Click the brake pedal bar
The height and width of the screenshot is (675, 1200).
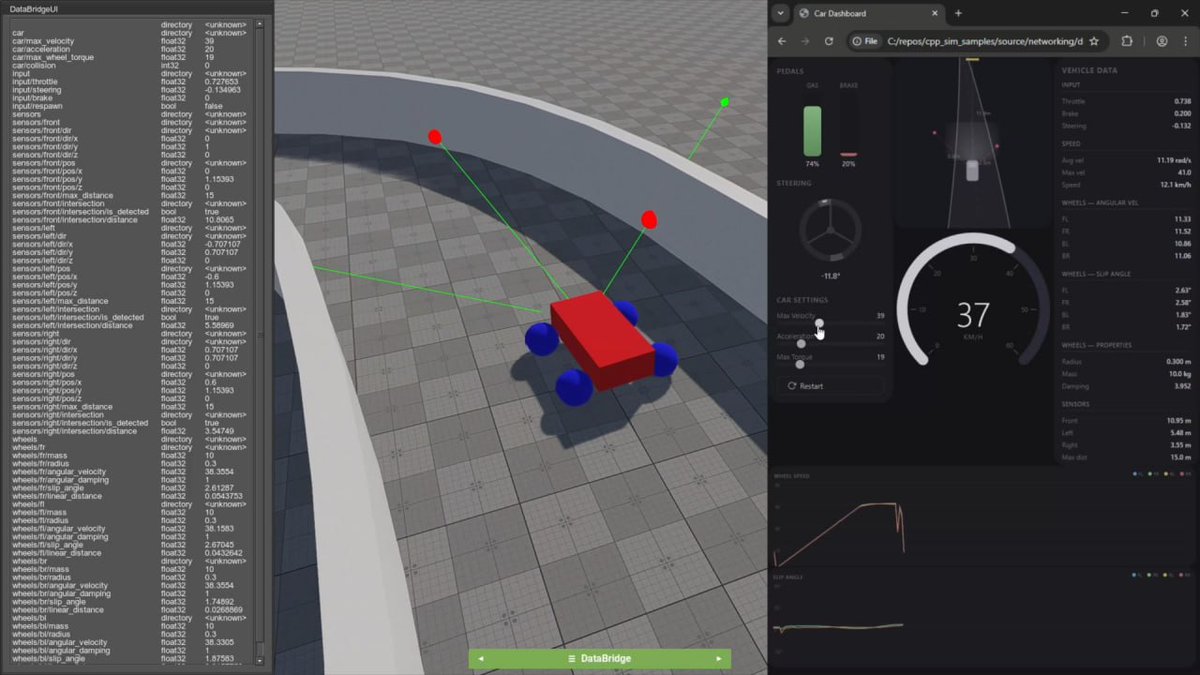(848, 154)
